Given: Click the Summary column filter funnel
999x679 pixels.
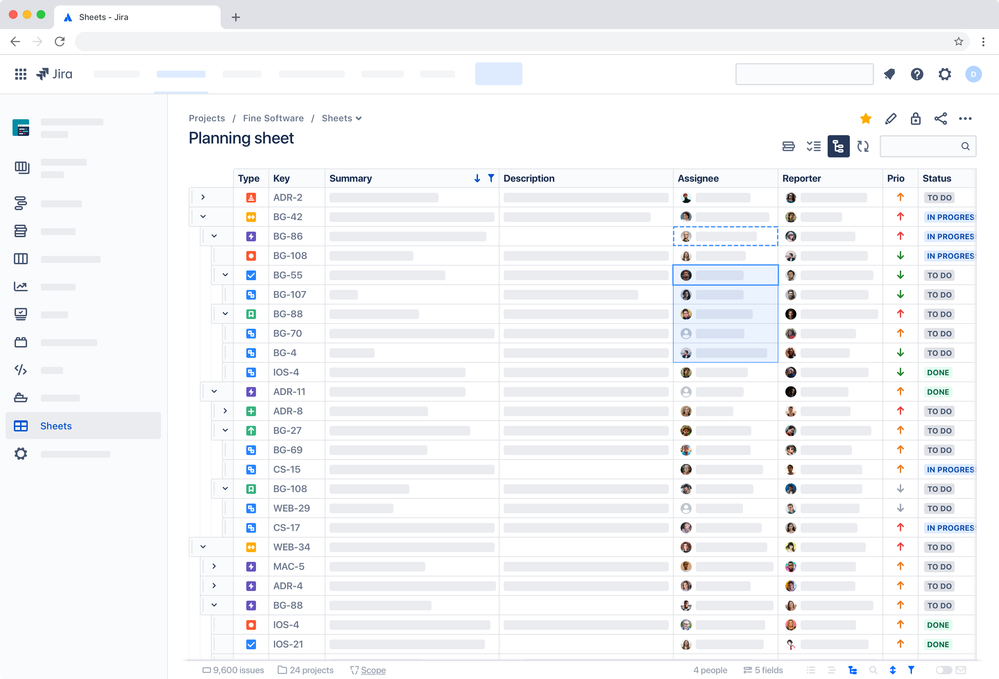Looking at the screenshot, I should tap(491, 178).
